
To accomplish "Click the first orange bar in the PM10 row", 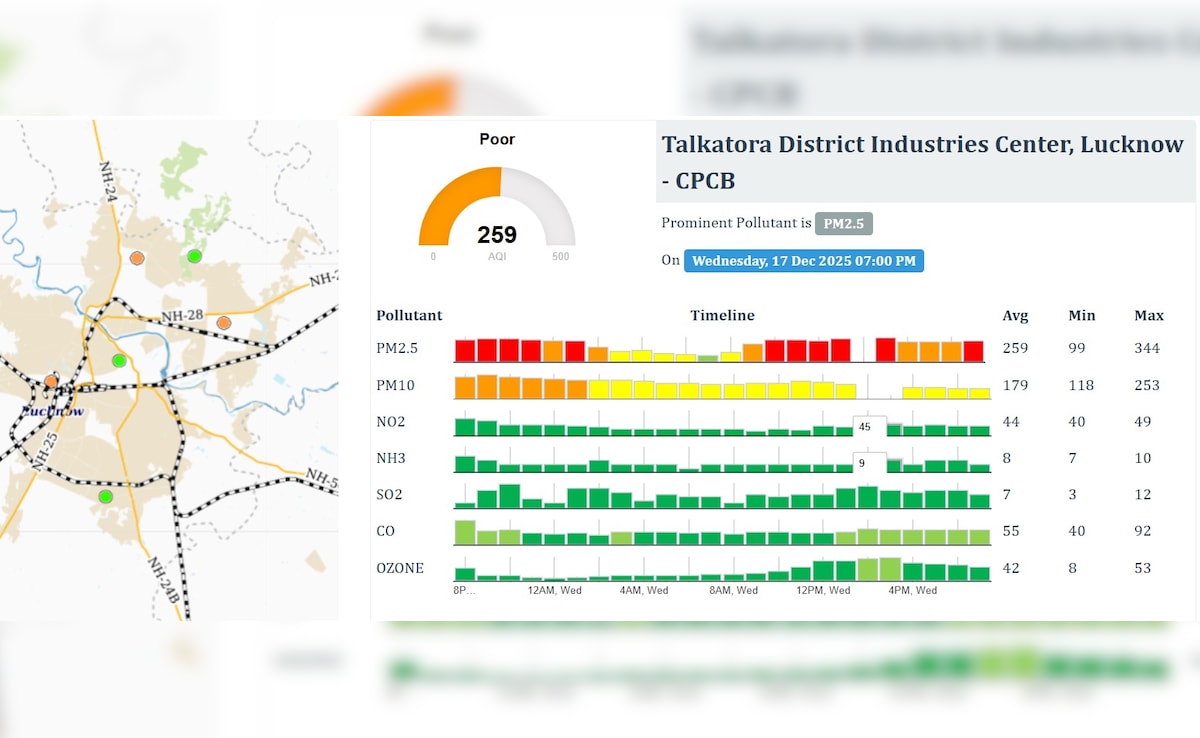I will coord(465,388).
